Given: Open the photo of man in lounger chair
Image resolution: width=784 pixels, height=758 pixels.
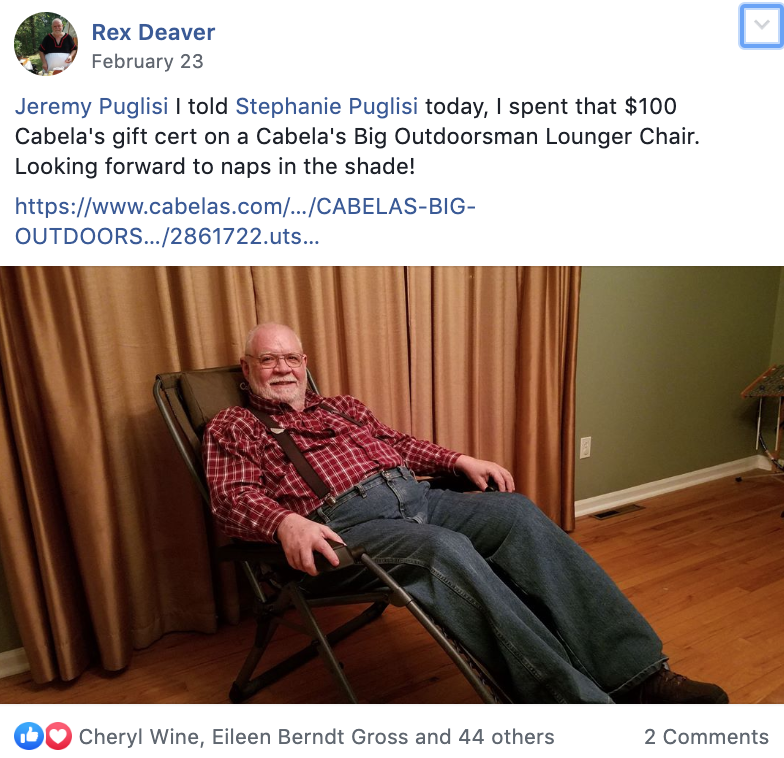Looking at the screenshot, I should pyautogui.click(x=392, y=485).
